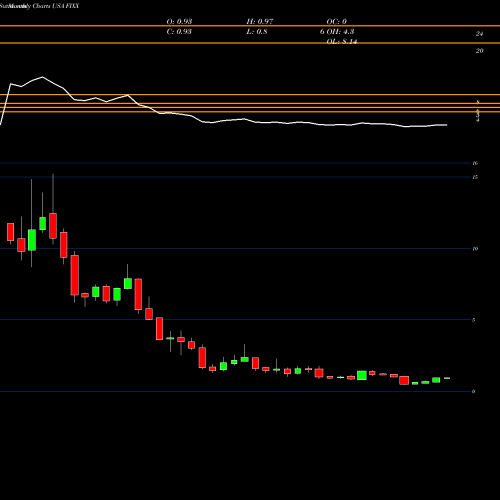Click the 'OL: 8.14' value
Screen dimensions: 500x500
click(x=342, y=41)
